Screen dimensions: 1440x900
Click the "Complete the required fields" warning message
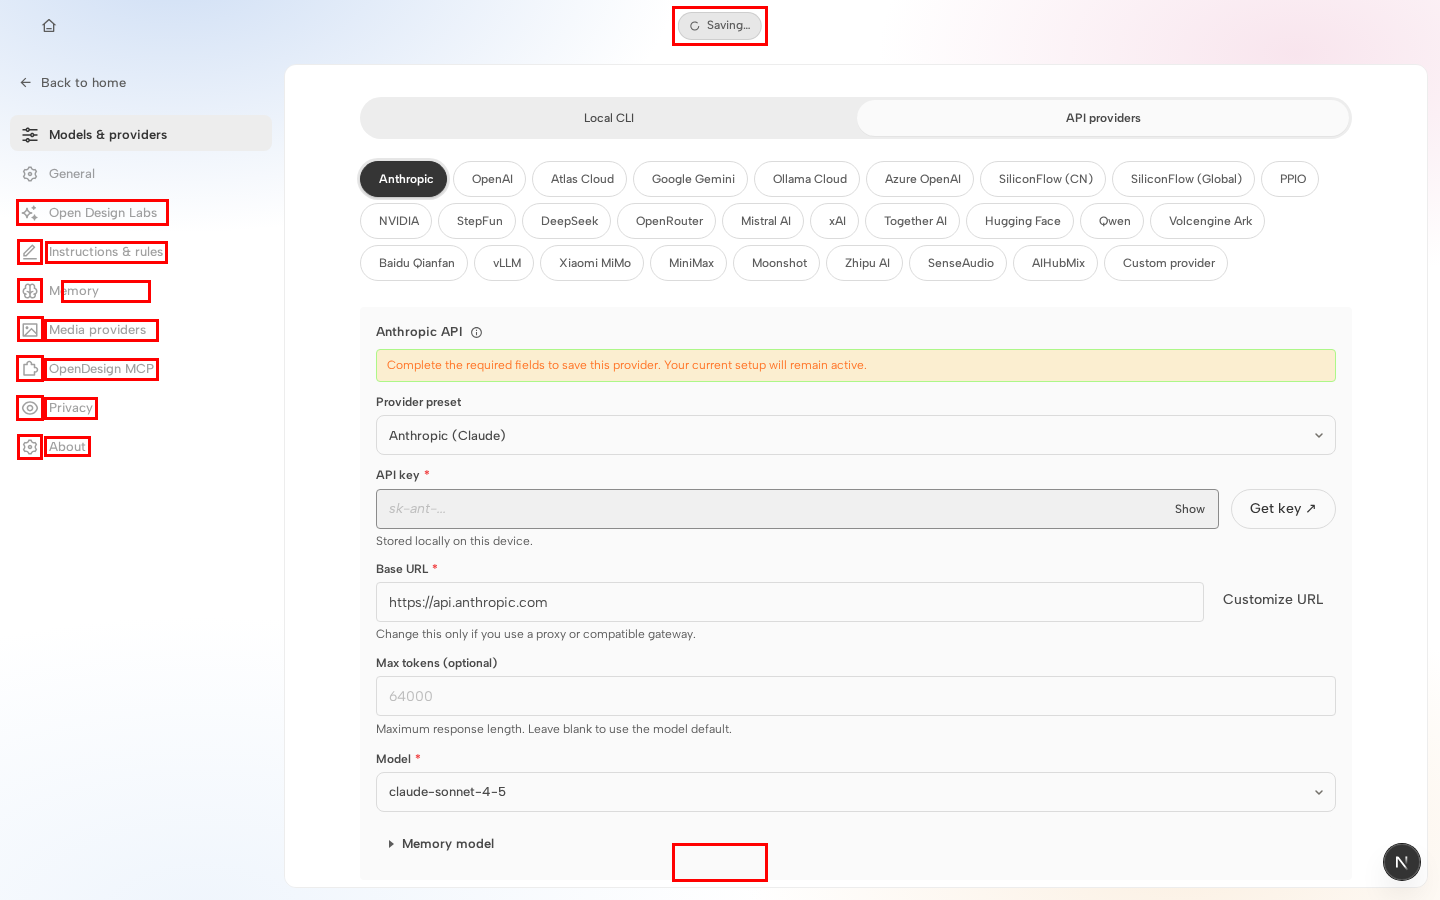[855, 365]
